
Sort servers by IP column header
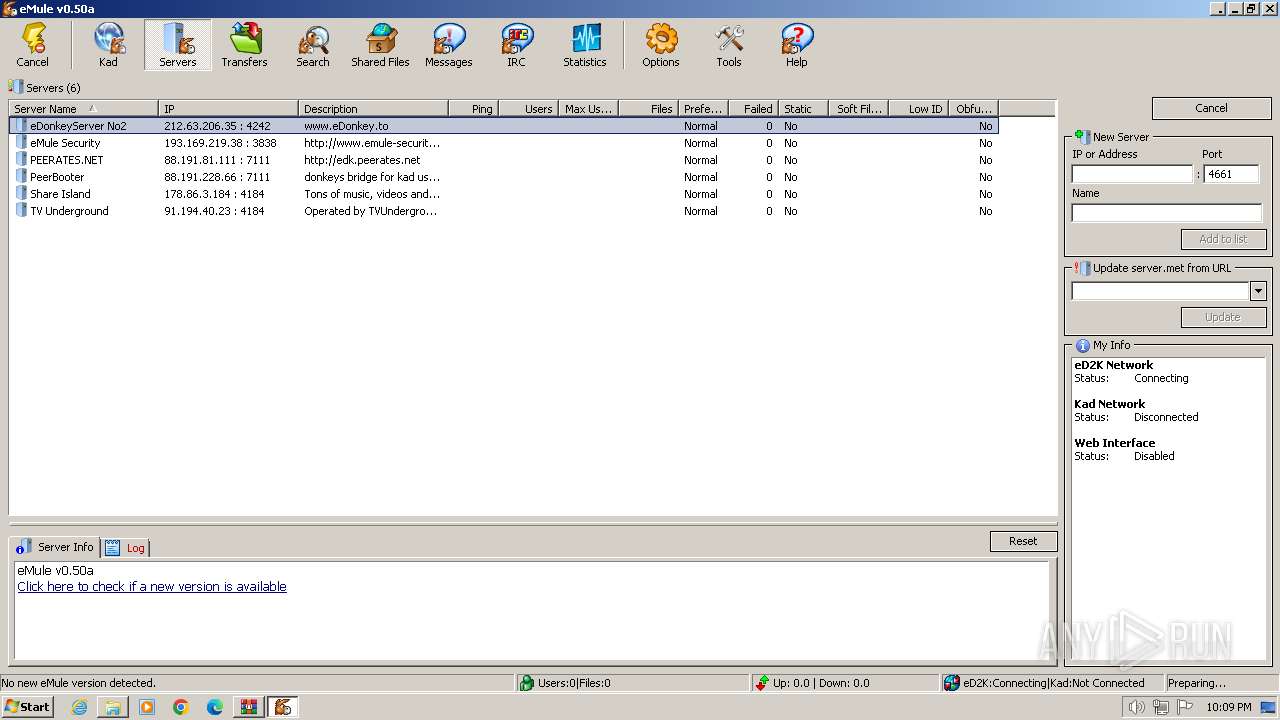[228, 108]
